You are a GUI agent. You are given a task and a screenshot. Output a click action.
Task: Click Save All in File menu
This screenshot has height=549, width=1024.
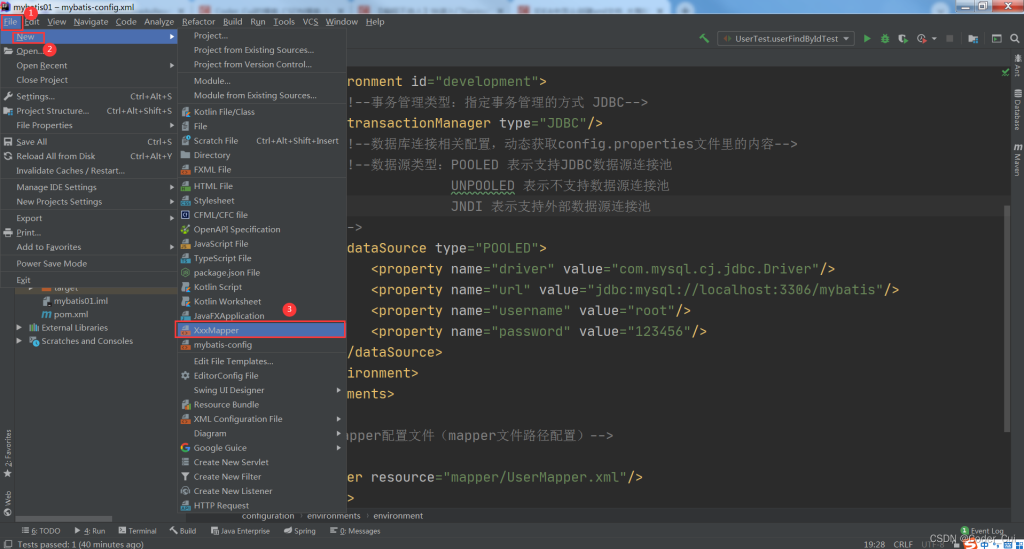89,142
